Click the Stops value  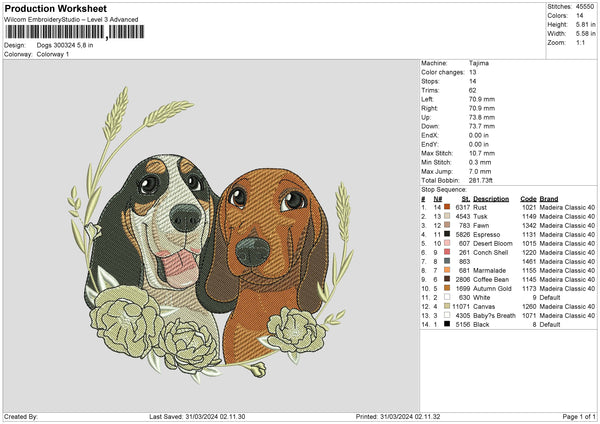coord(473,81)
